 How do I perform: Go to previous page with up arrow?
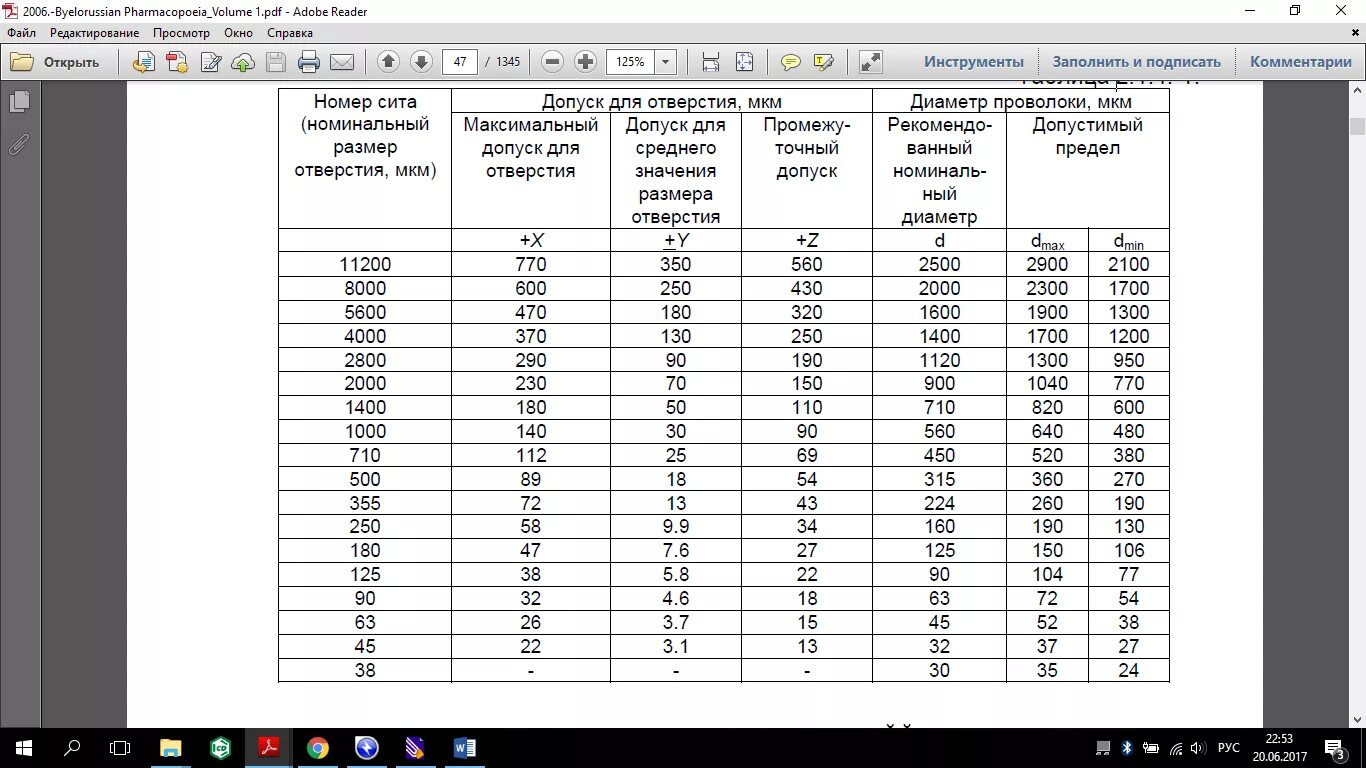[x=389, y=62]
